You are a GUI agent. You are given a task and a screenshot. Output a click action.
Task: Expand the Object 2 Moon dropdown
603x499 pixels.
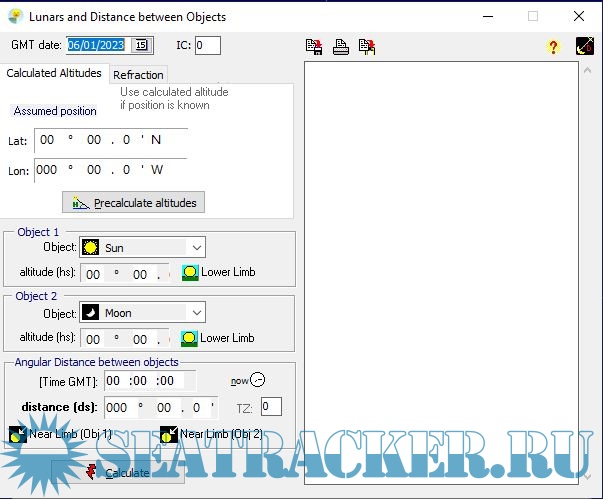click(x=196, y=312)
